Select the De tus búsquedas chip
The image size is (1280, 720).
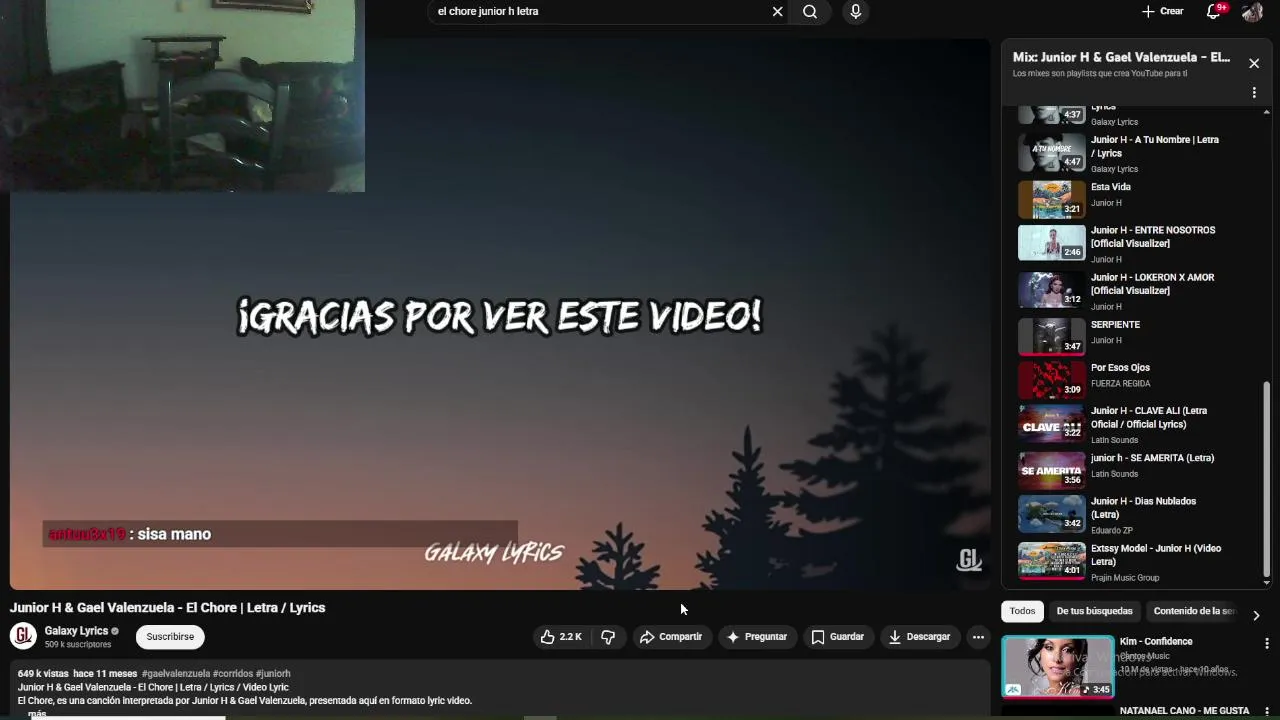[1094, 611]
